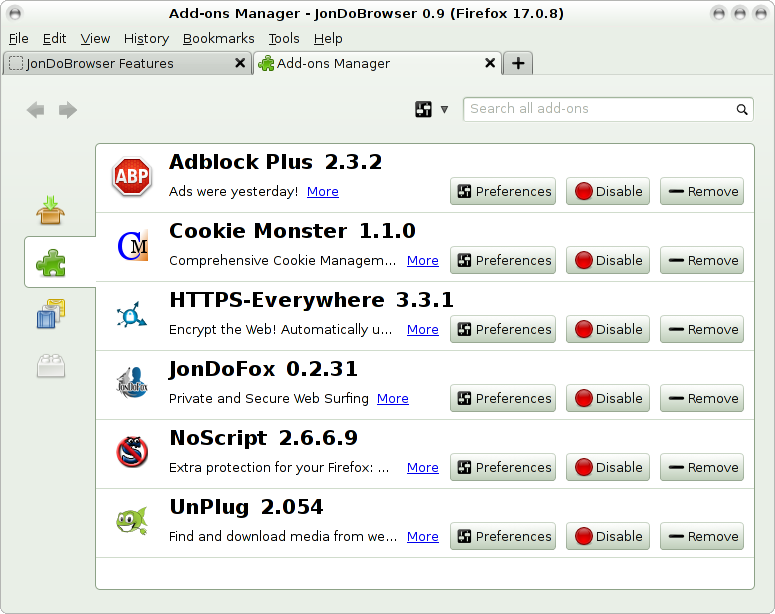The image size is (775, 614).
Task: Open the View menu
Action: click(x=95, y=39)
